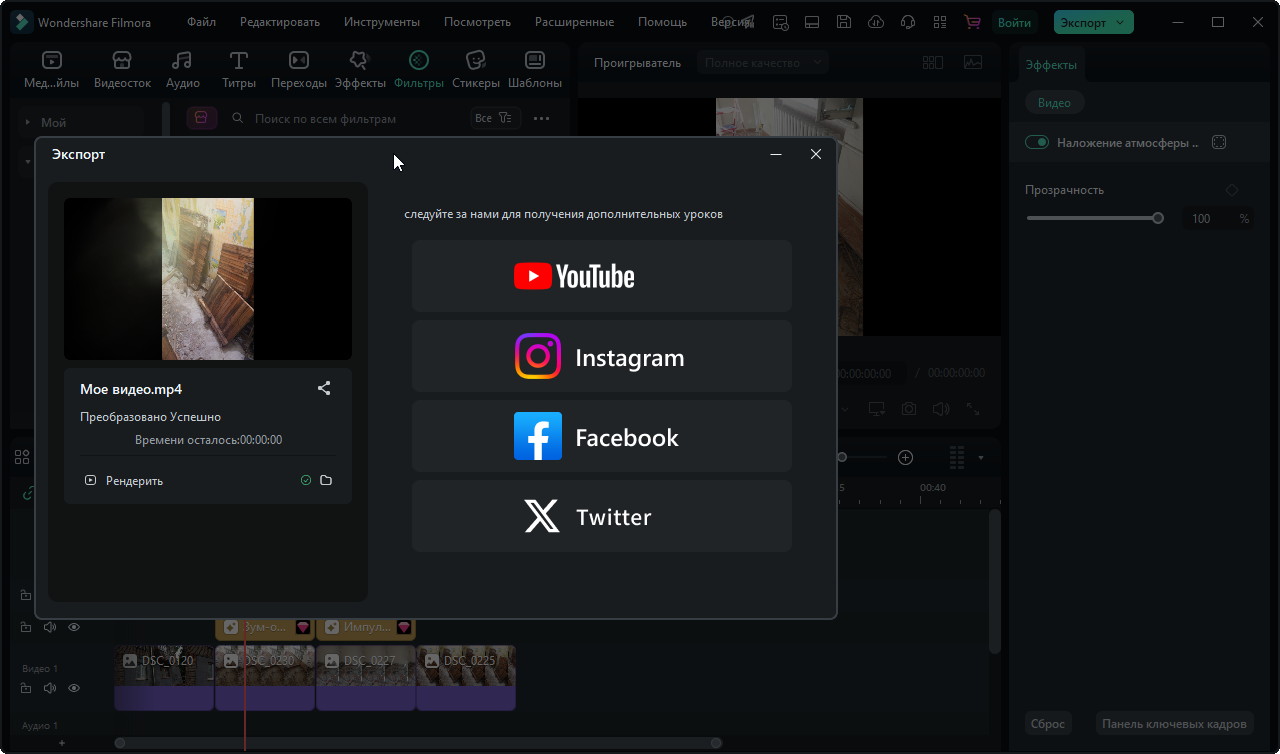Open the Посмотреть menu
The height and width of the screenshot is (754, 1280).
[x=477, y=22]
